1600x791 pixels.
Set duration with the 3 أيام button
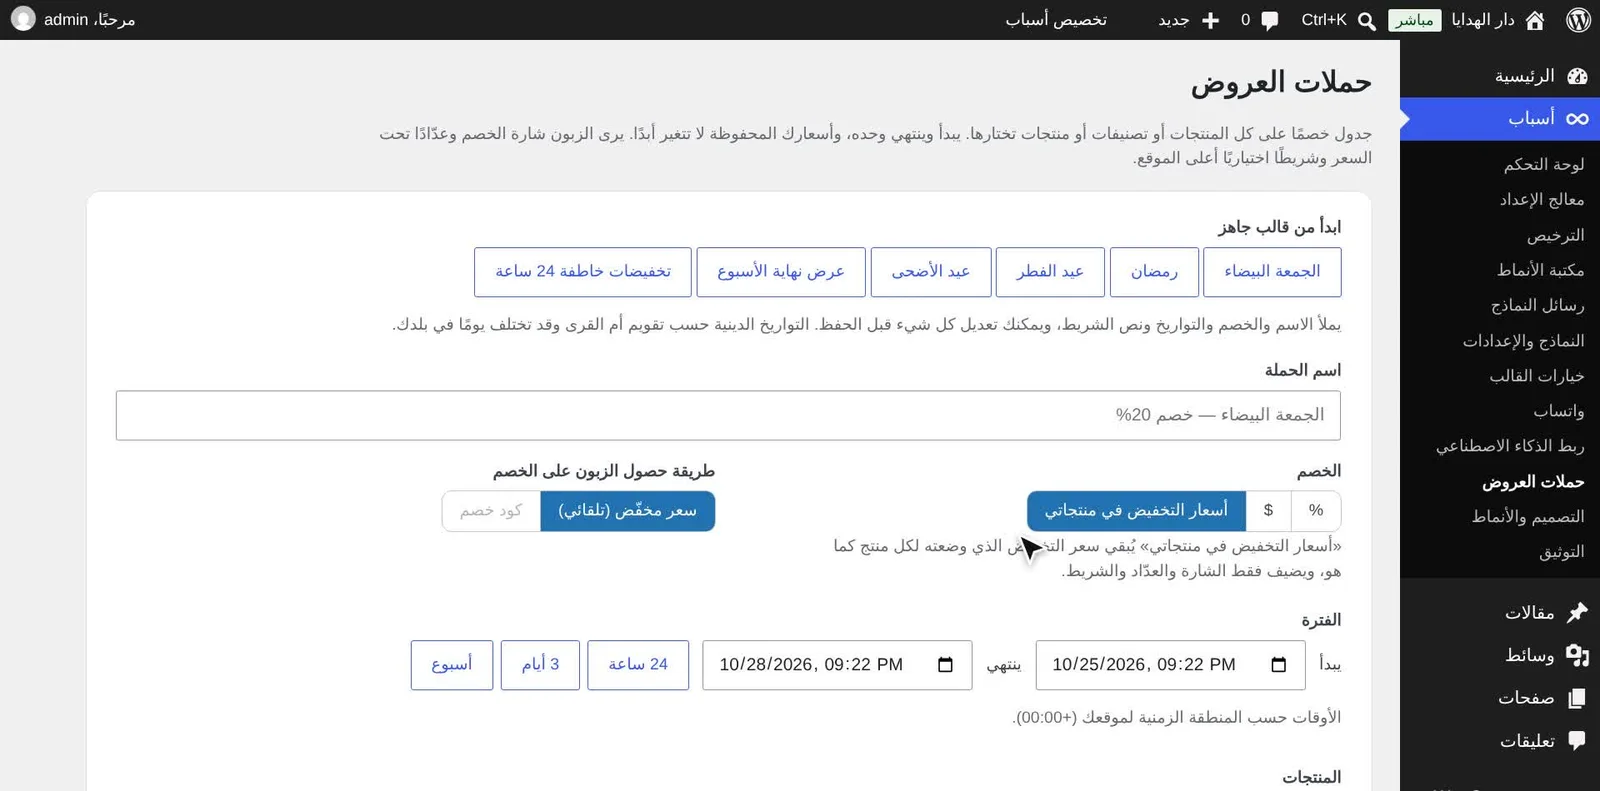540,665
